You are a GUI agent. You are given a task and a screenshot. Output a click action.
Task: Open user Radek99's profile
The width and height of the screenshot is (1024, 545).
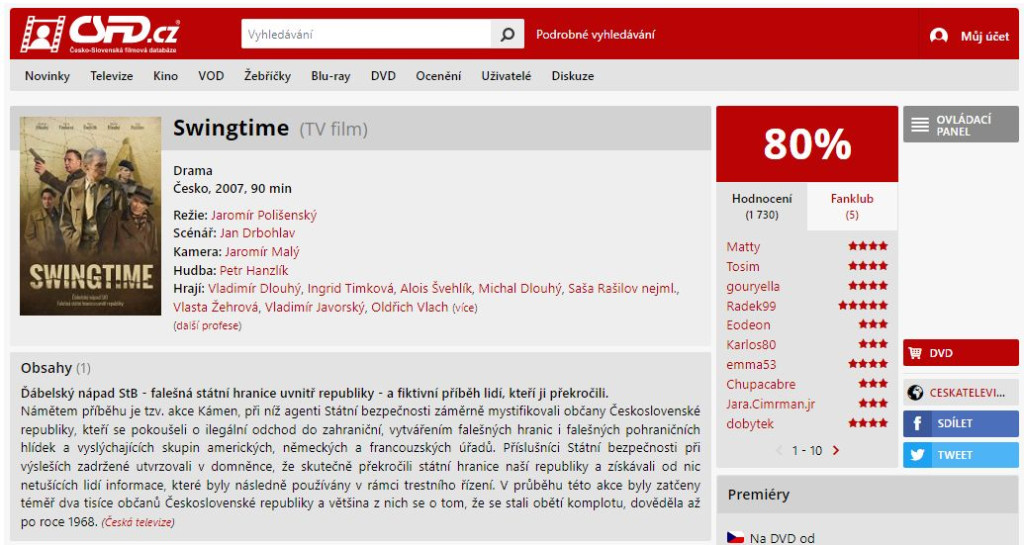pos(751,305)
